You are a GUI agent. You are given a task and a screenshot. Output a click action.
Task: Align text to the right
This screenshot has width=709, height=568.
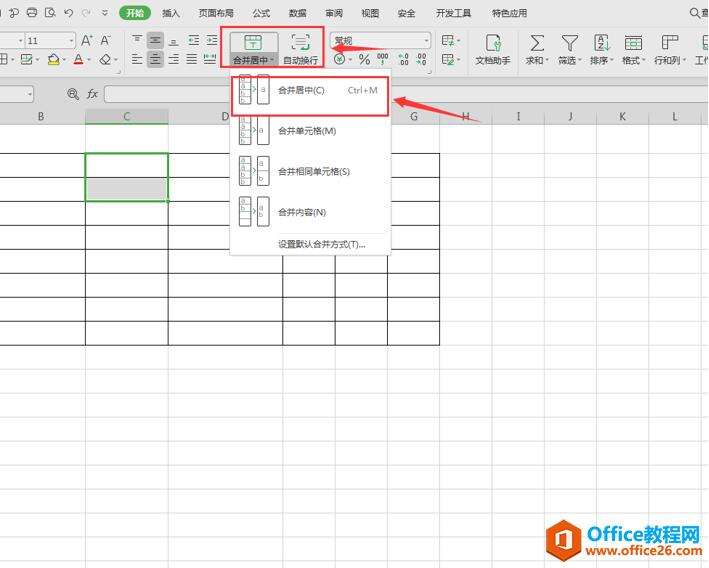click(x=173, y=59)
